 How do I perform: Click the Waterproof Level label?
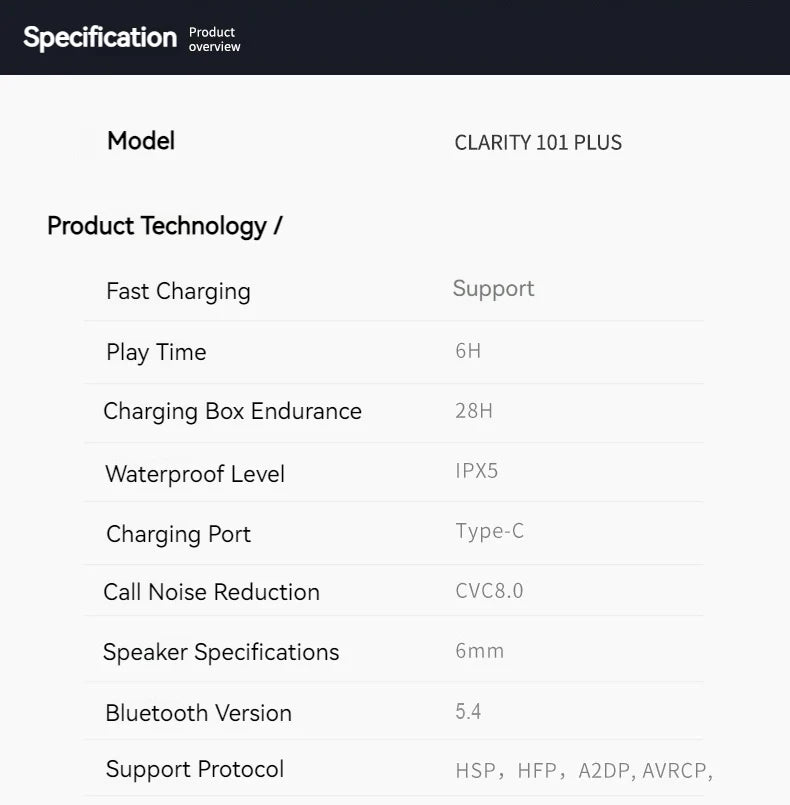tap(195, 474)
